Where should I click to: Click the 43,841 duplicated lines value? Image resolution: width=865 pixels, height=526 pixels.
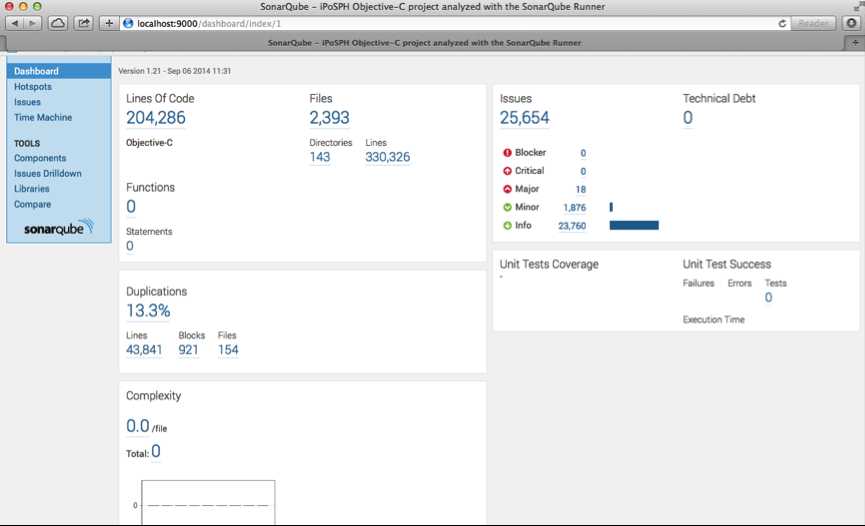(x=144, y=350)
